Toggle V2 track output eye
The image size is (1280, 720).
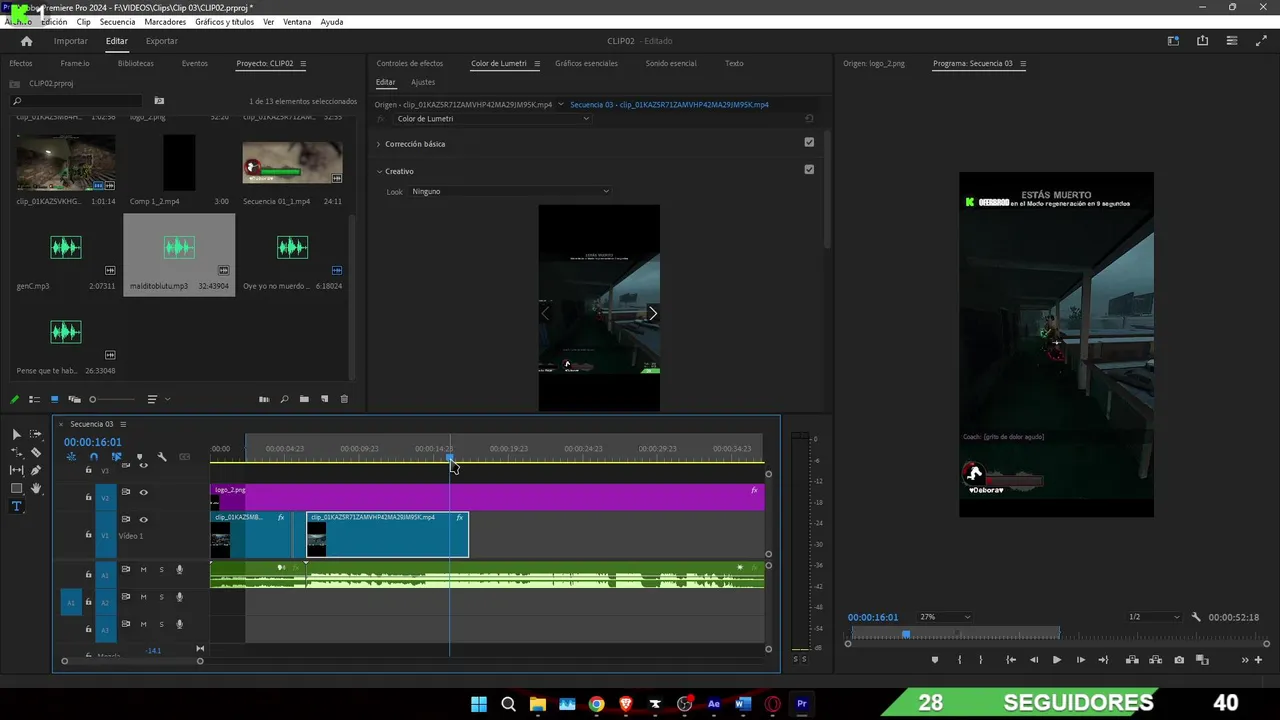(x=143, y=492)
